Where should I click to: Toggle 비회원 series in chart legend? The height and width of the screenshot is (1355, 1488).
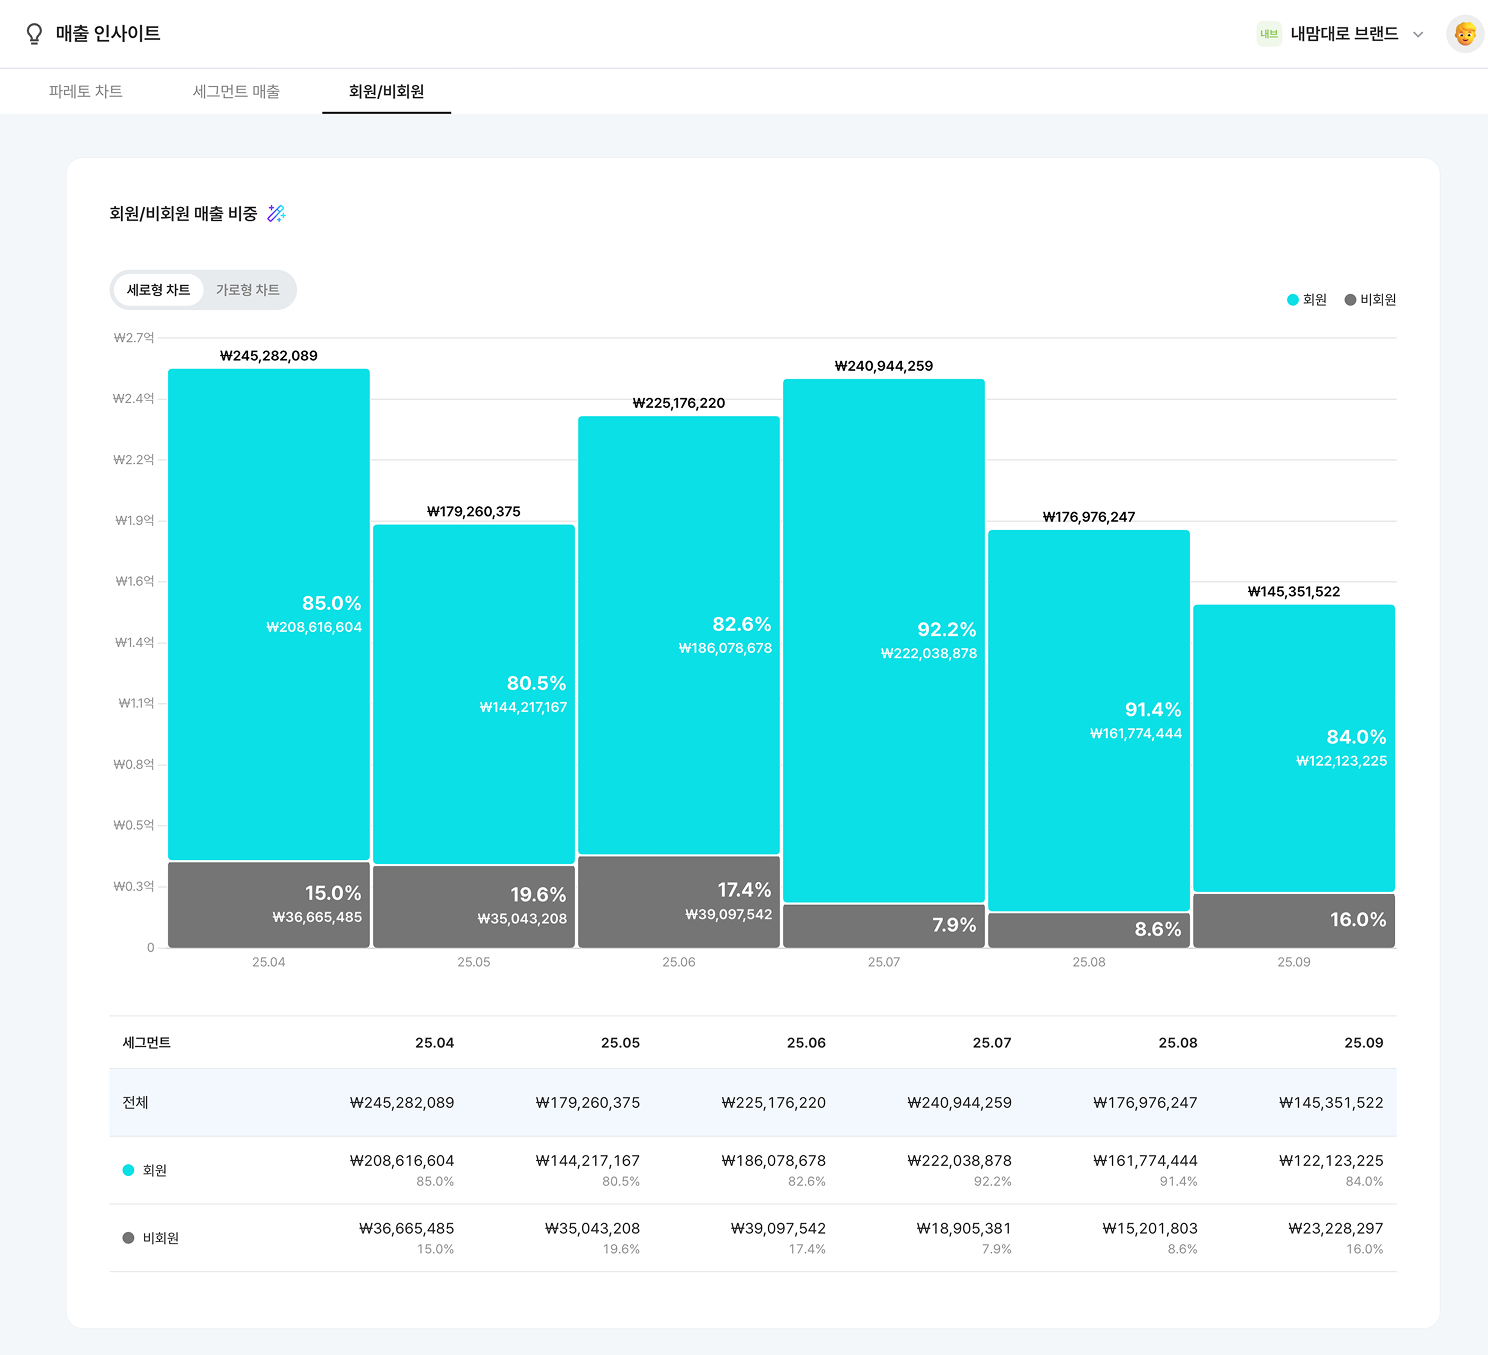pyautogui.click(x=1370, y=300)
